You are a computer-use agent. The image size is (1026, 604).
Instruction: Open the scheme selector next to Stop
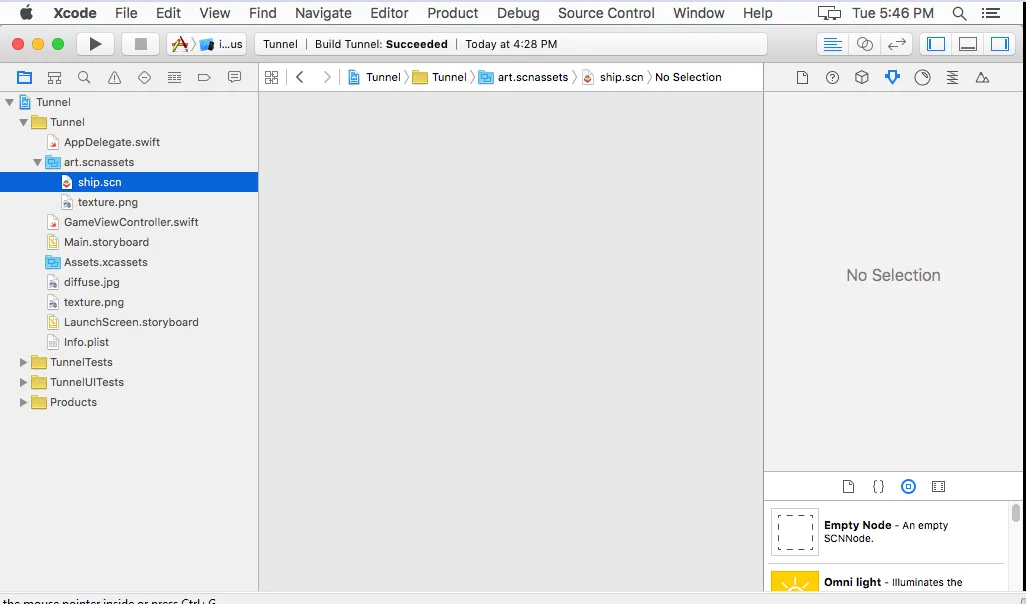tap(206, 44)
